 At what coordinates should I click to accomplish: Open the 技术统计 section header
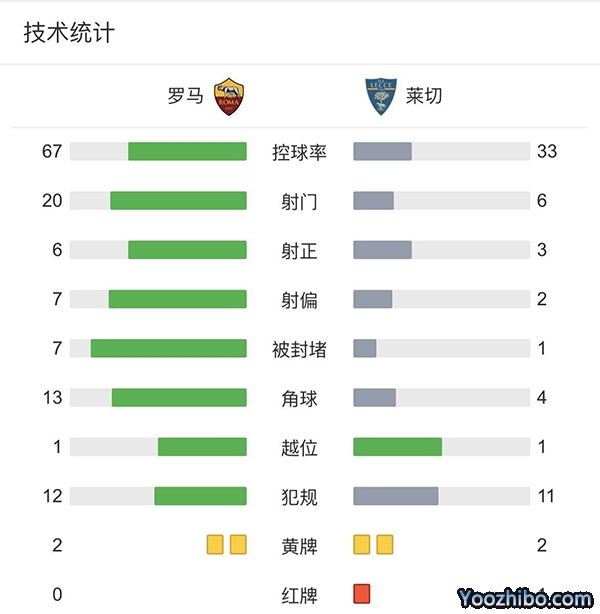coord(69,33)
